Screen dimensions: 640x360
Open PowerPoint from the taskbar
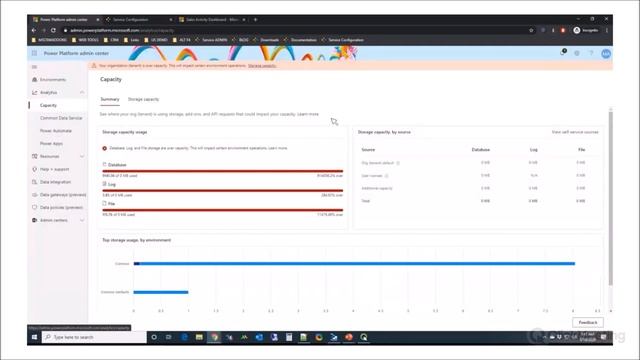[x=349, y=337]
